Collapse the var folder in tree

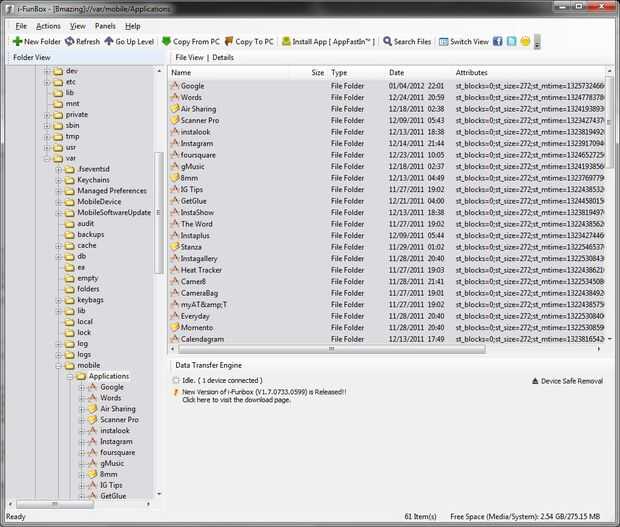coord(47,159)
